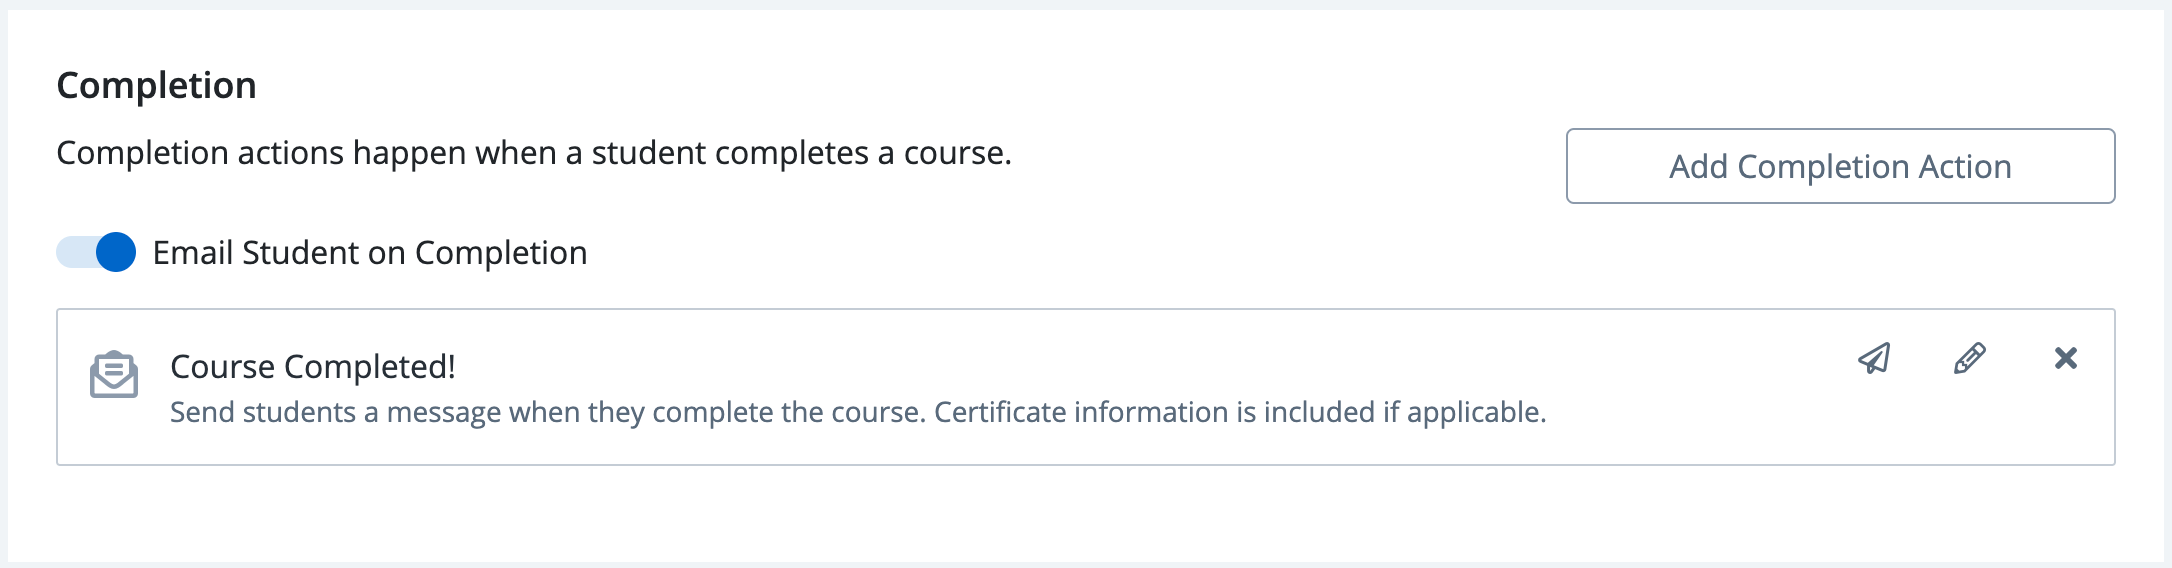
Task: Click the Completion section heading
Action: (x=156, y=86)
